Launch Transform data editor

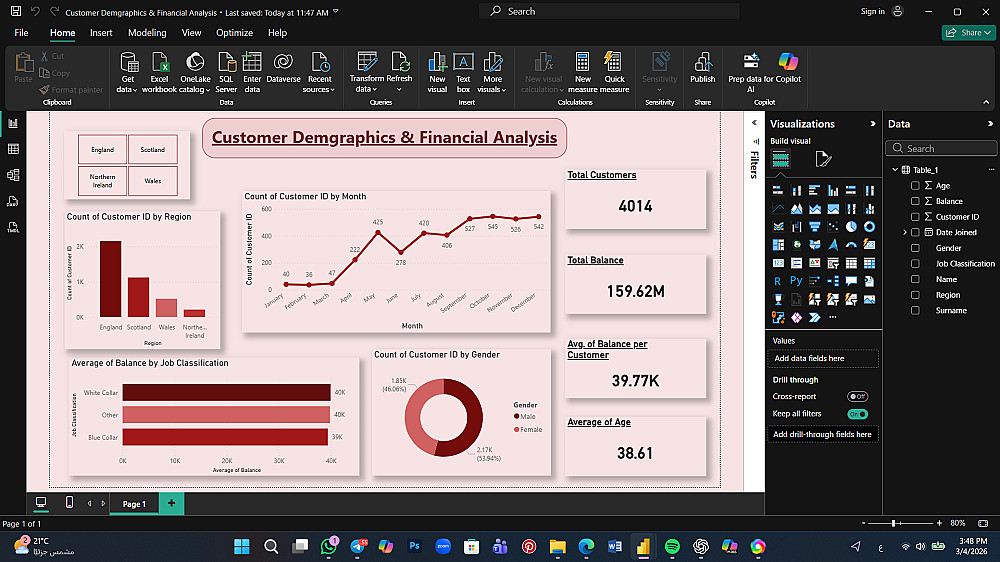click(367, 73)
